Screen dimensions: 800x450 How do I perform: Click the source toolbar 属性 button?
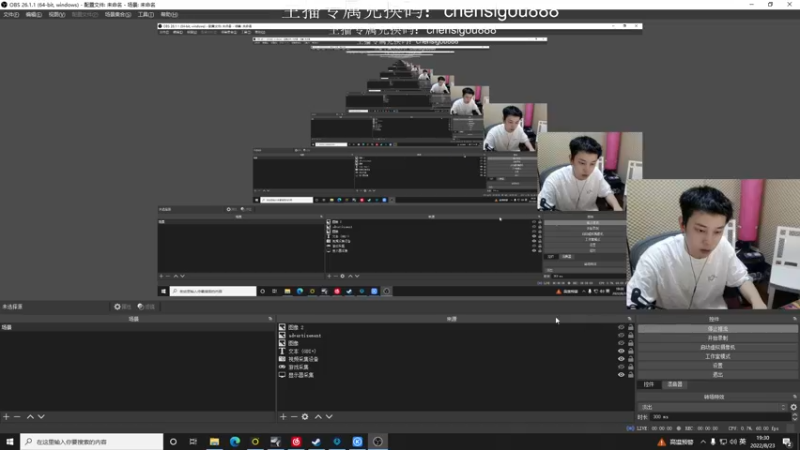[123, 307]
